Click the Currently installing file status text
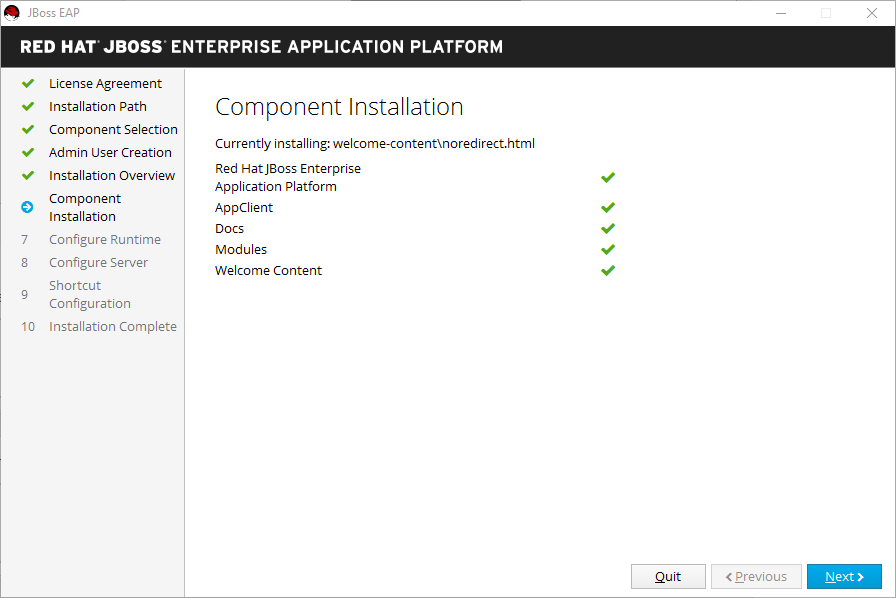Screen dimensions: 896x598 click(374, 143)
